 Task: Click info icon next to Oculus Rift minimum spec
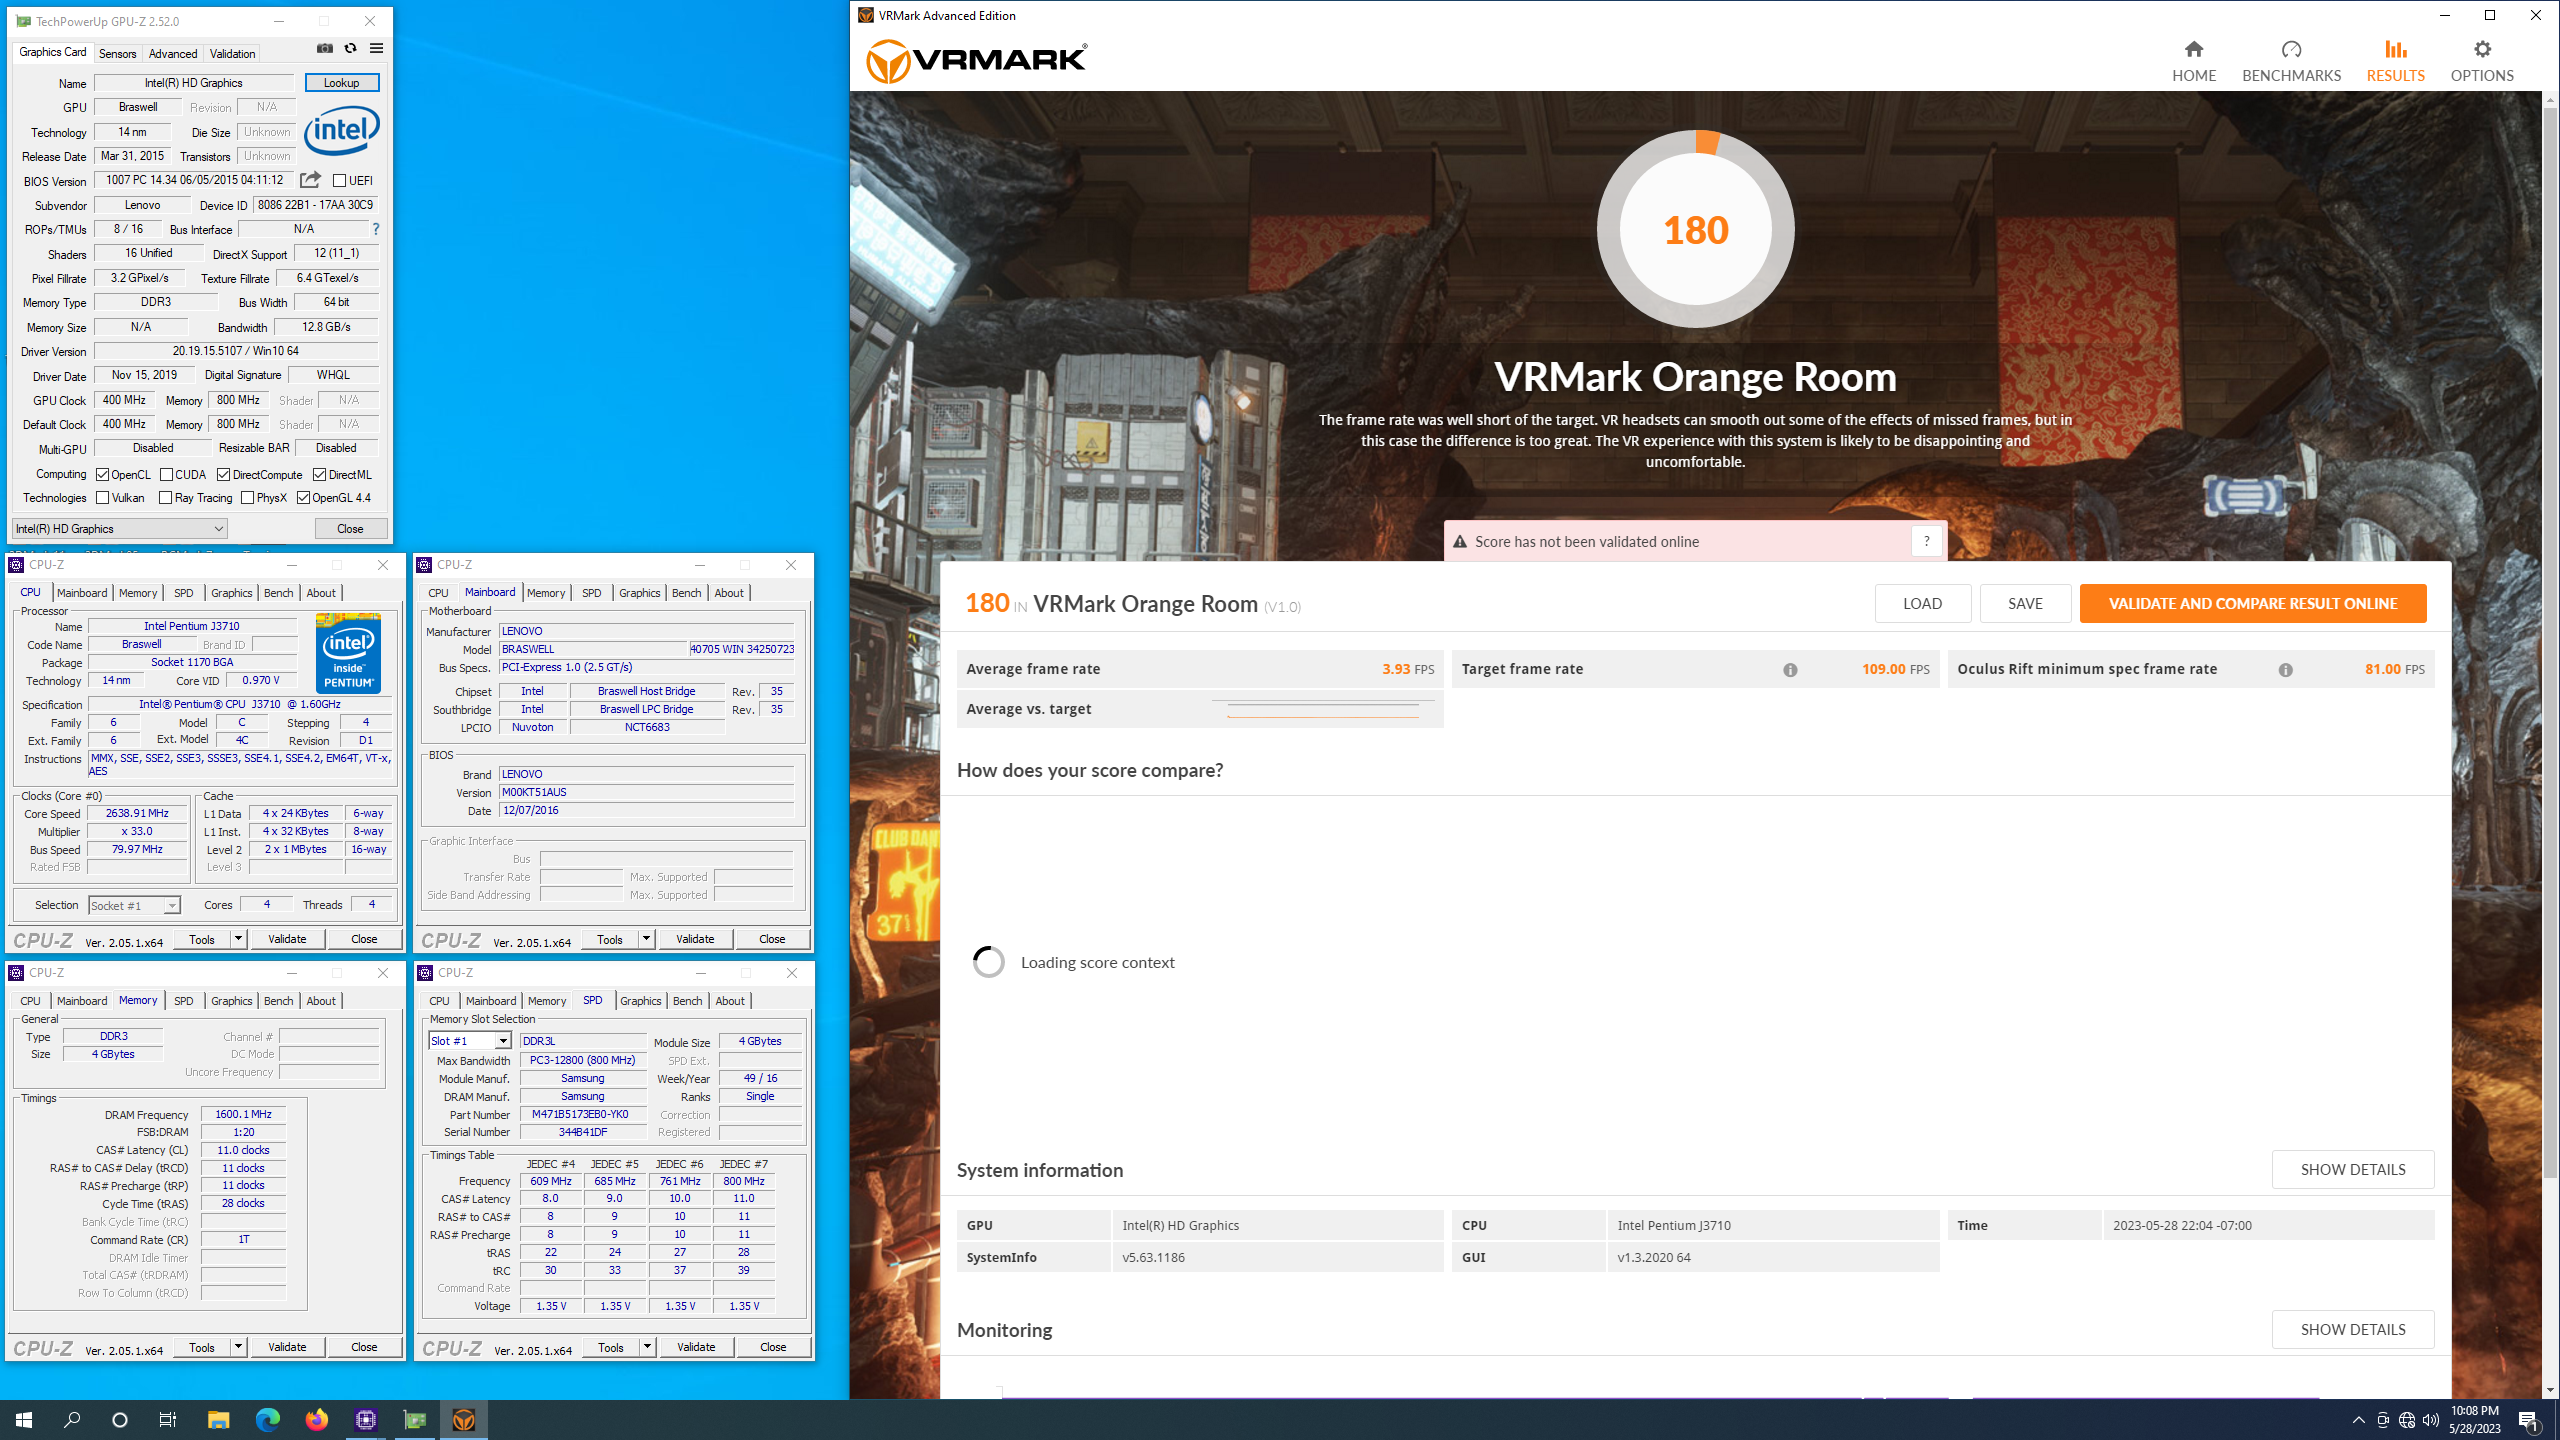click(x=2285, y=670)
